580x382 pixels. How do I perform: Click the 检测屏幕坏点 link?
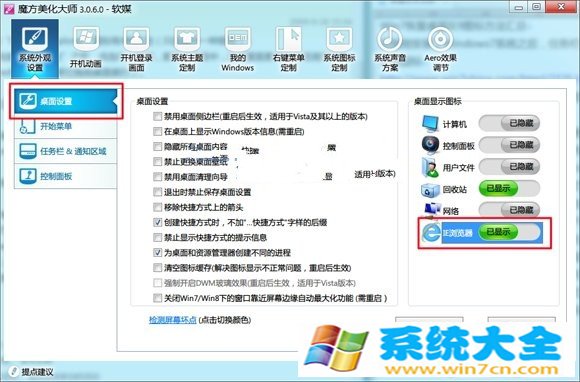point(173,320)
